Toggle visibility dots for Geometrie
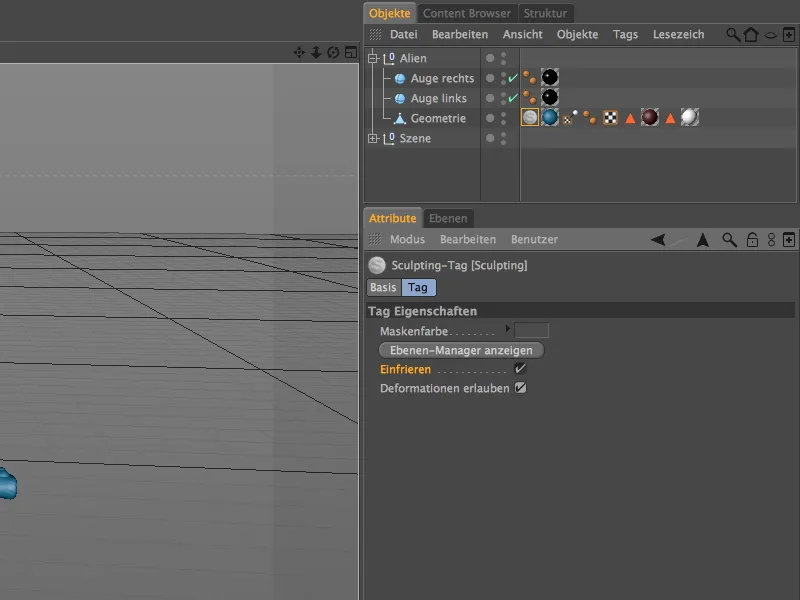This screenshot has height=600, width=800. pos(504,118)
